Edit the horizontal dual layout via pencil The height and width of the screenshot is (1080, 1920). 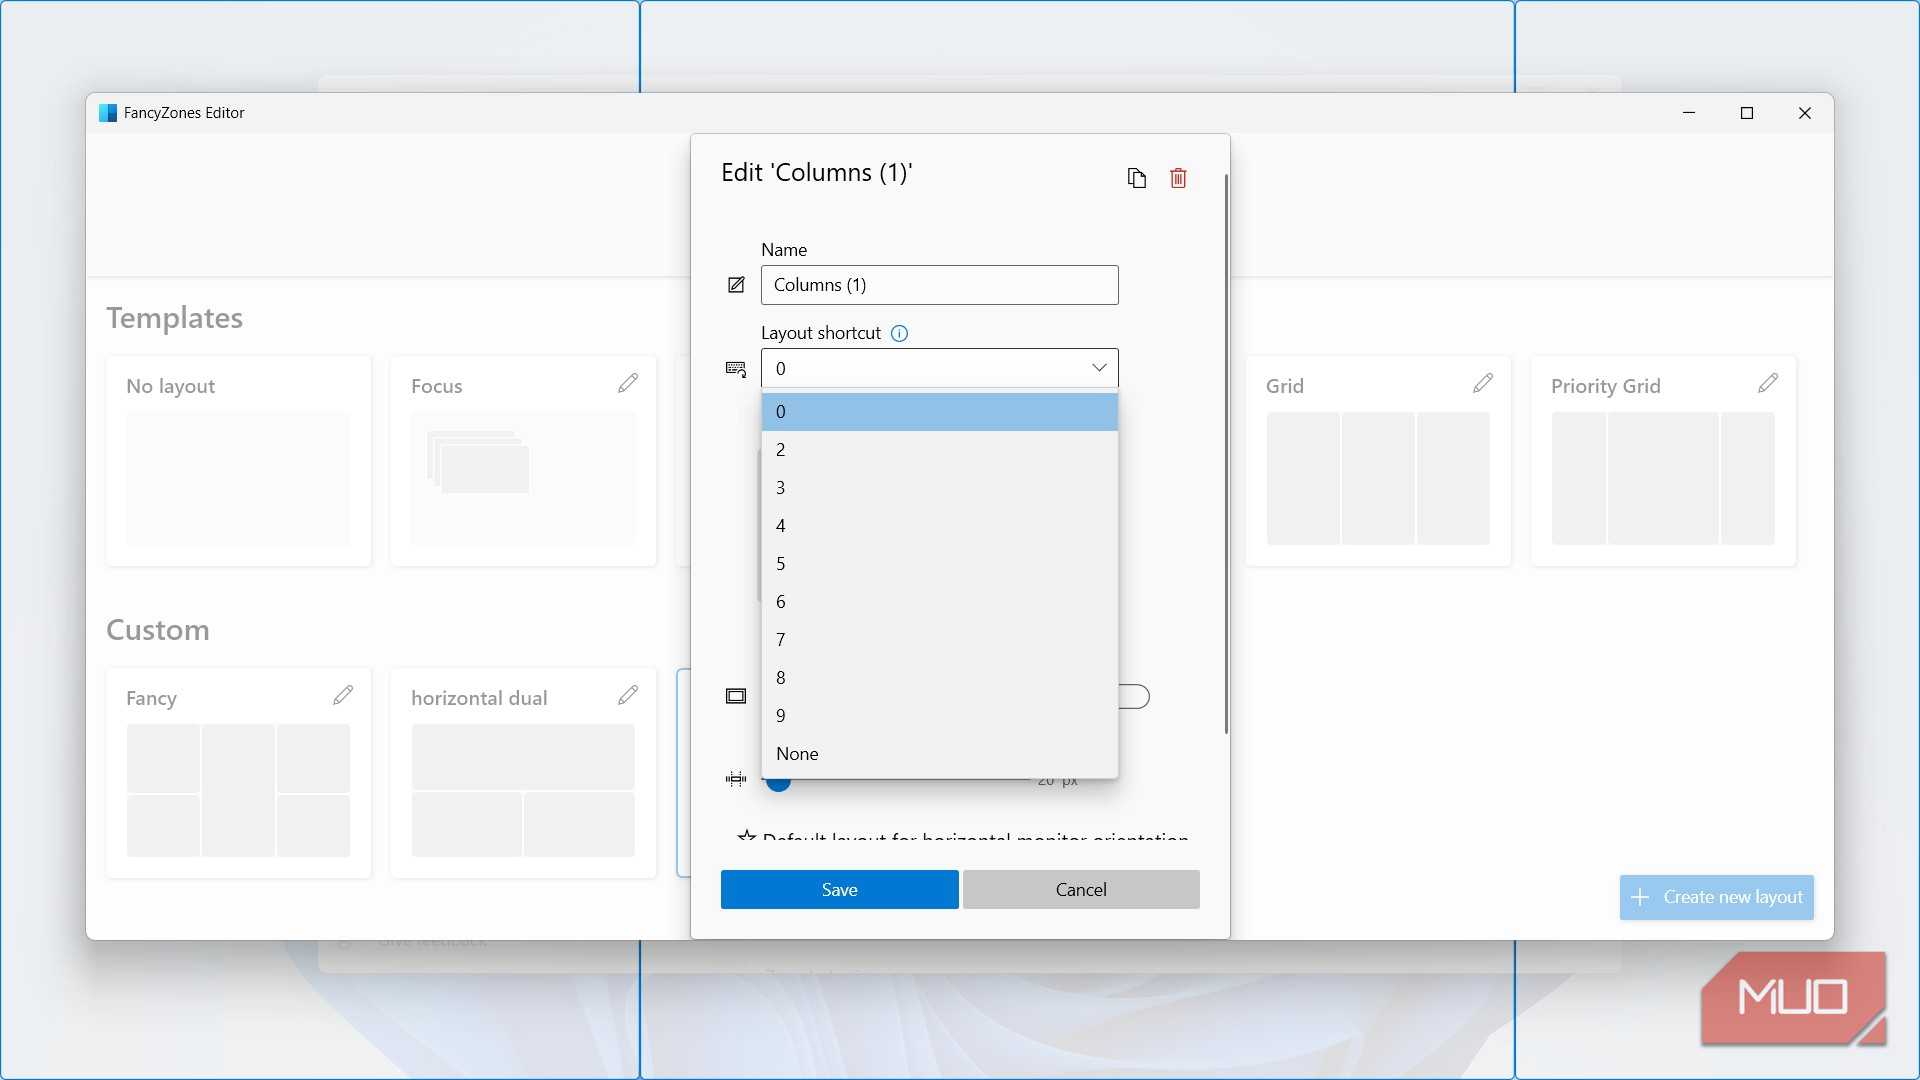tap(628, 695)
